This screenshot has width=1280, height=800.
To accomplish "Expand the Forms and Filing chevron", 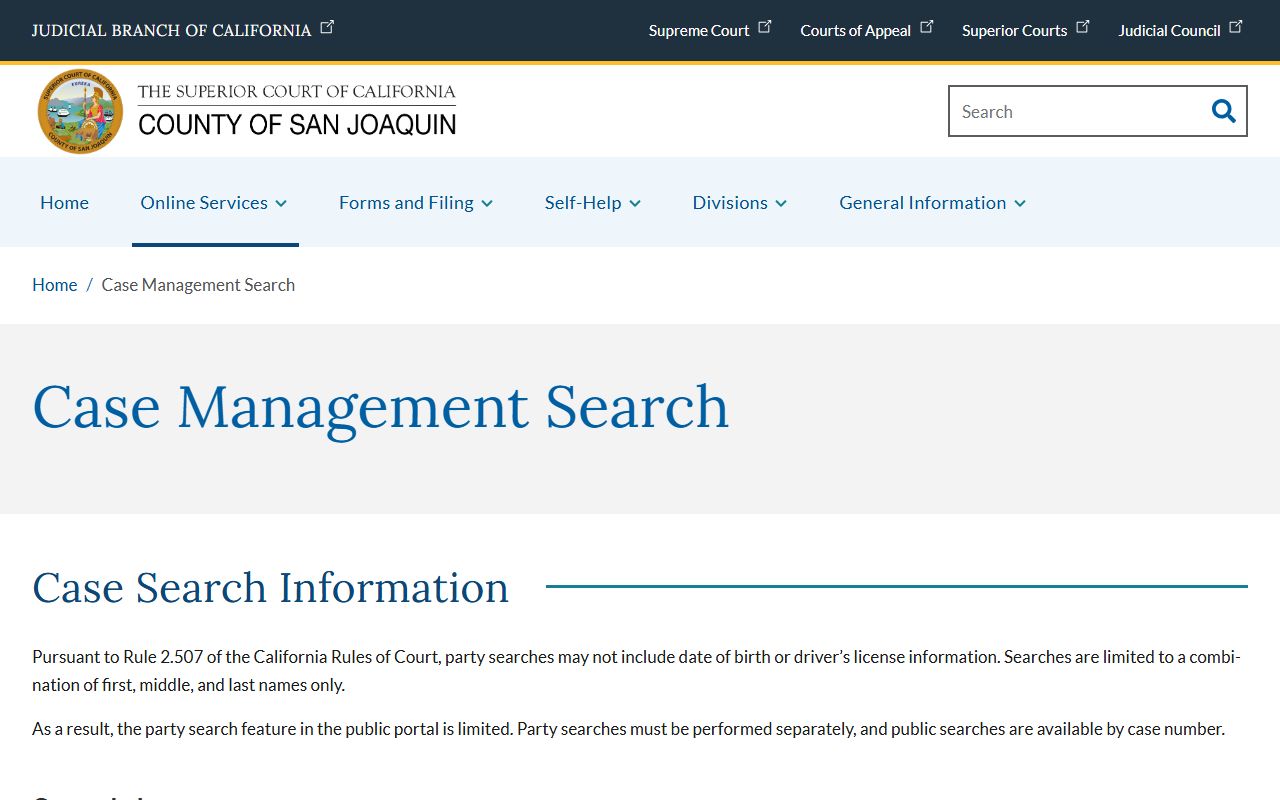I will coord(487,203).
